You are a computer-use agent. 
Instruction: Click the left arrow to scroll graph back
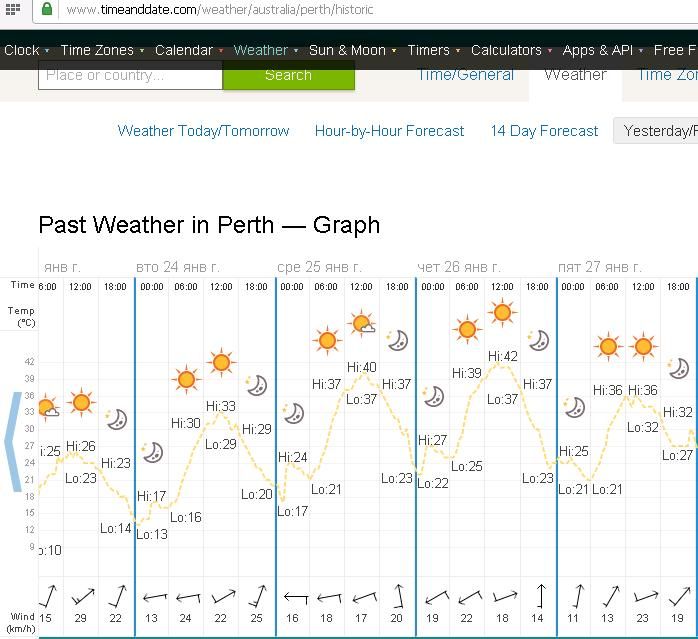tap(12, 441)
